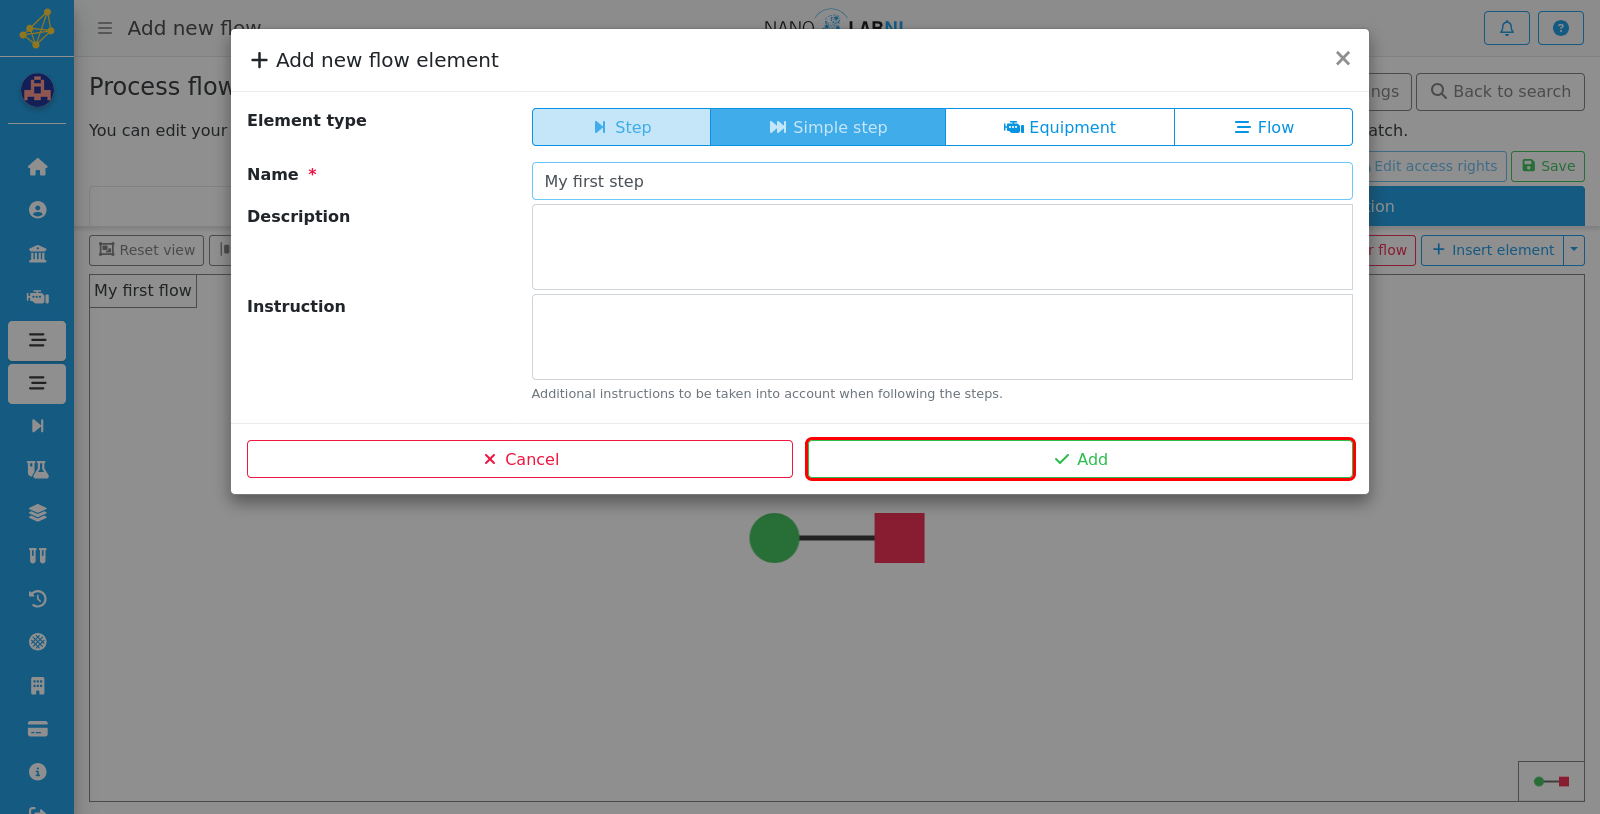Click the My first flow label
1600x814 pixels.
coord(143,291)
